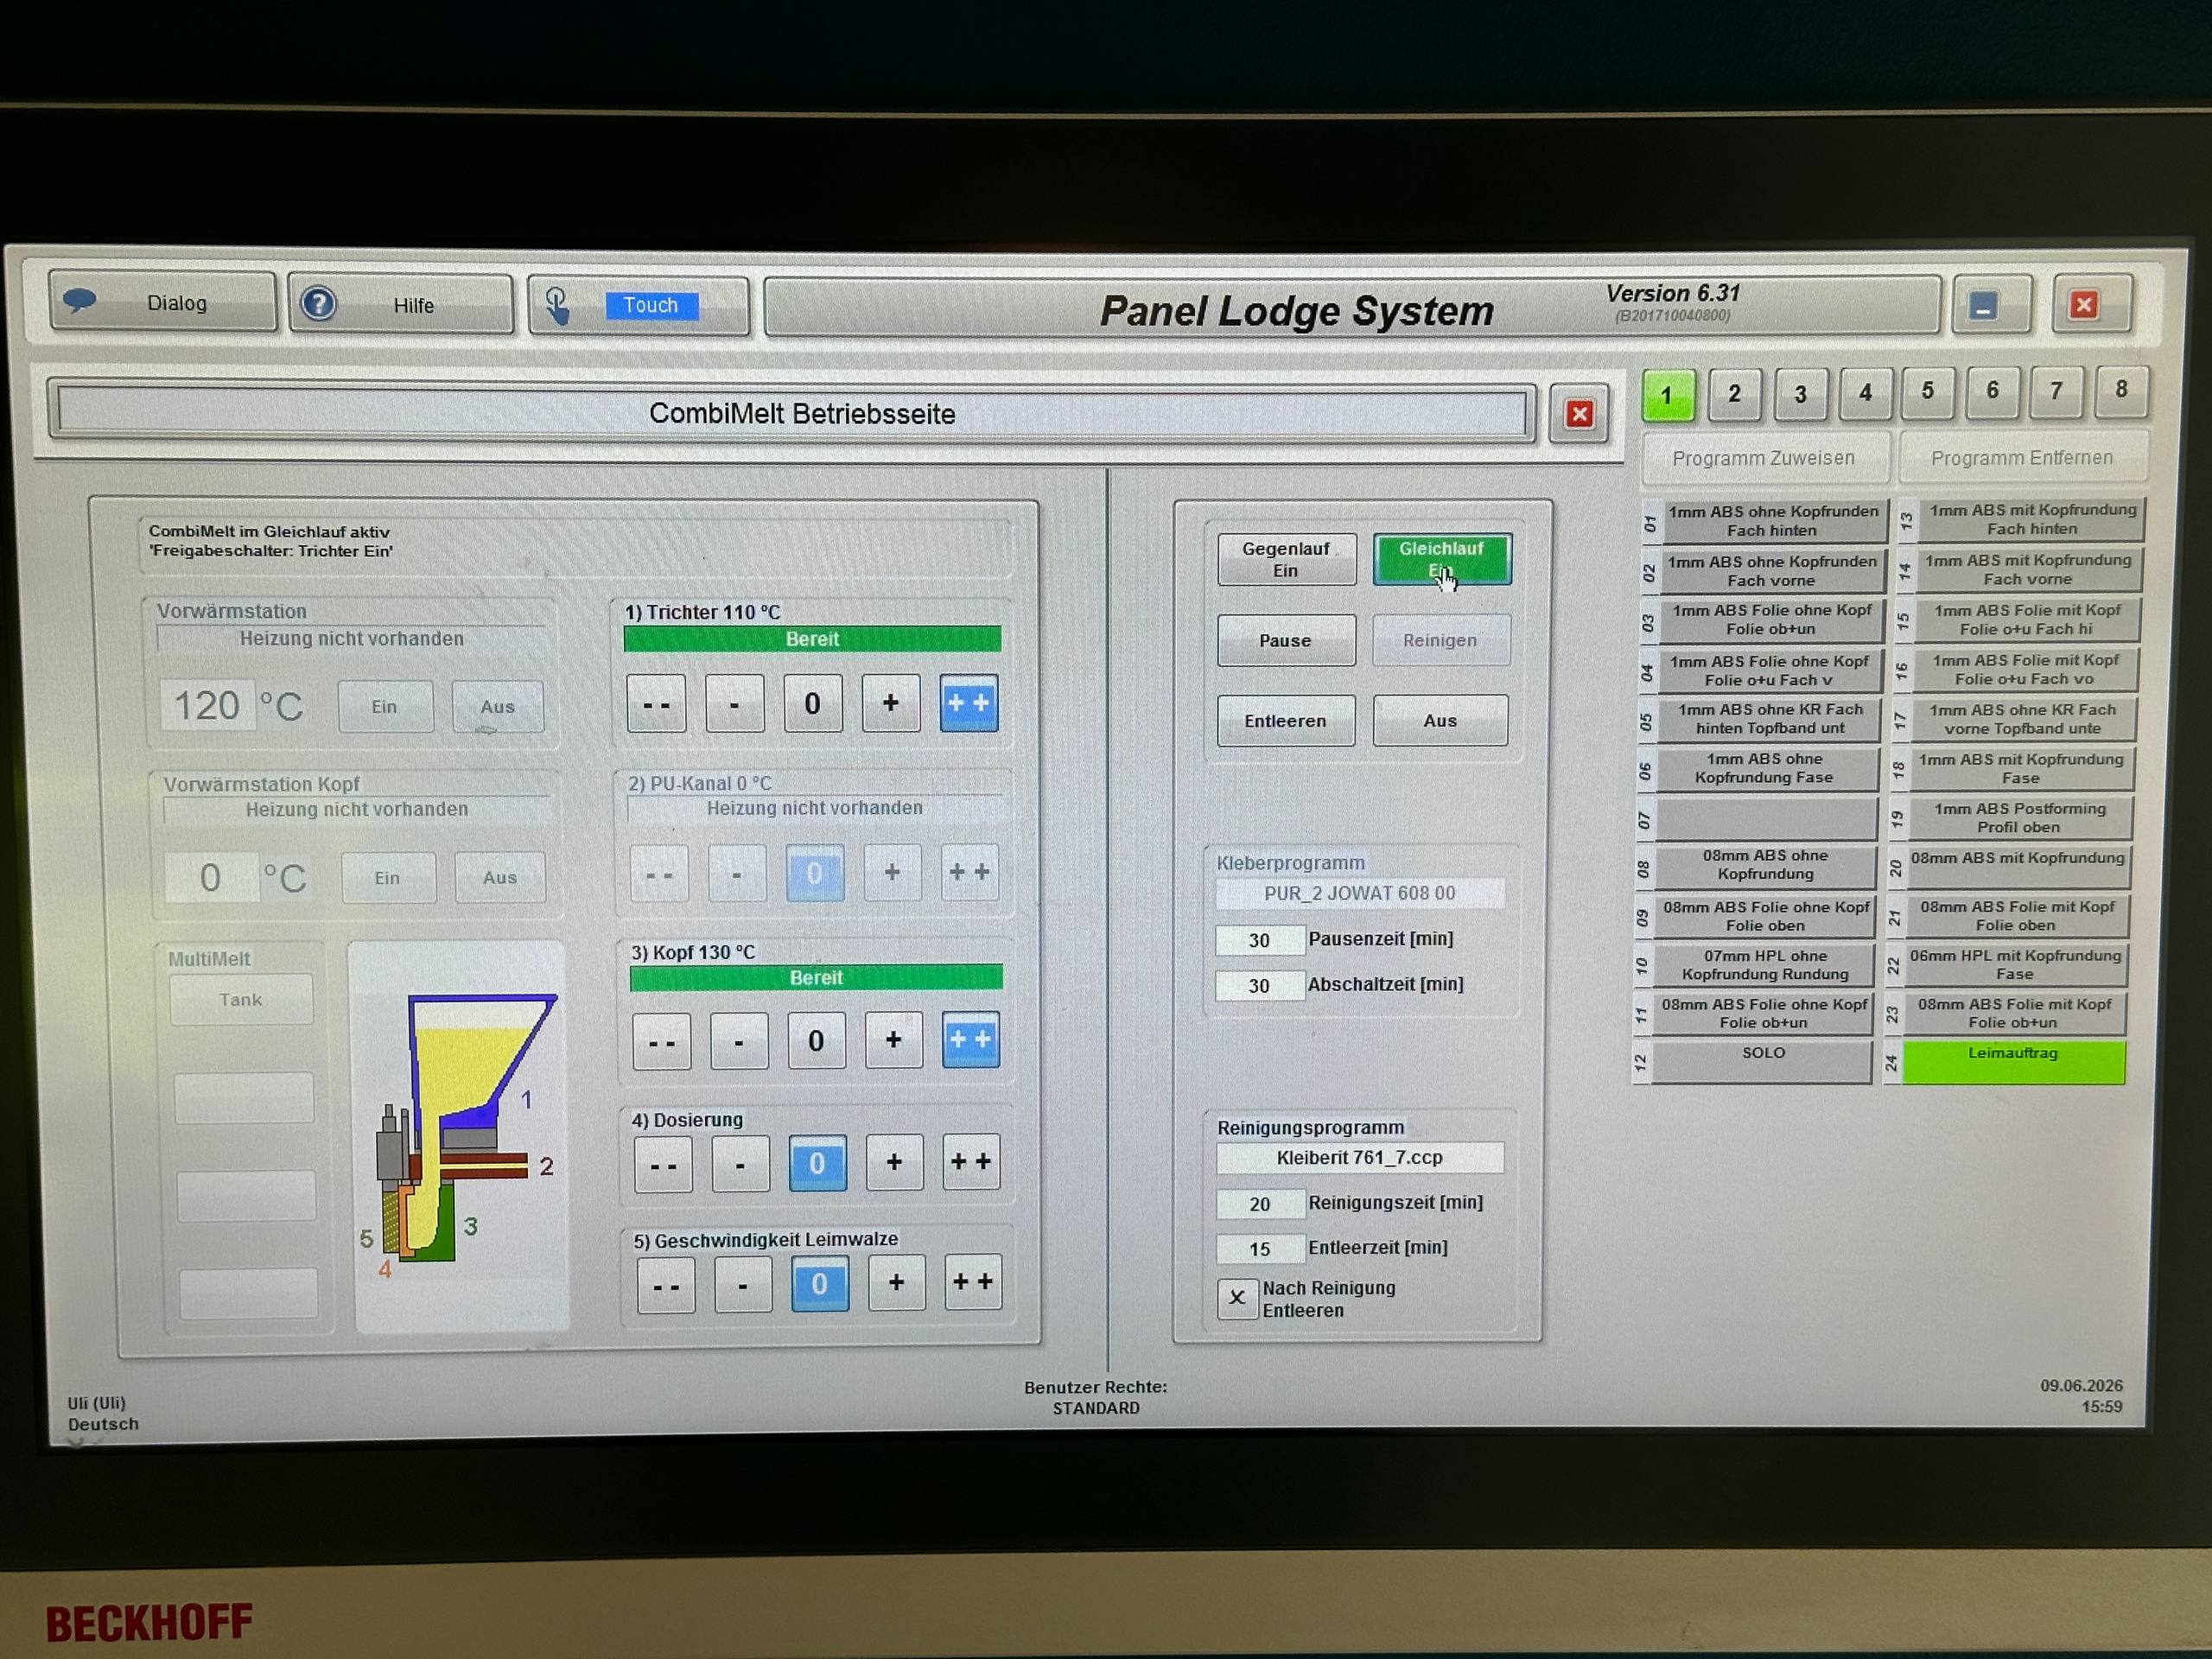Select the Kleberprogramm PUR_2 JOWAT 608 00 field

(x=1360, y=893)
